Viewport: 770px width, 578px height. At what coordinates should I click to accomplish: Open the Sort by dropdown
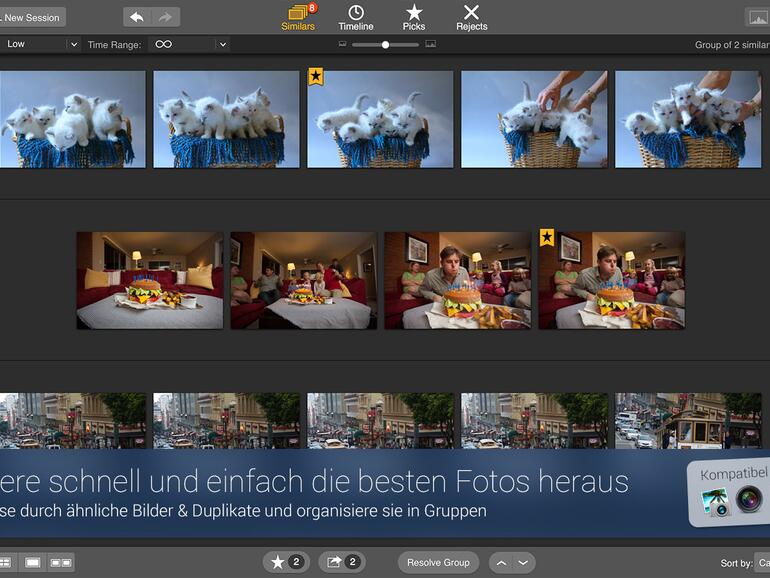pos(763,563)
